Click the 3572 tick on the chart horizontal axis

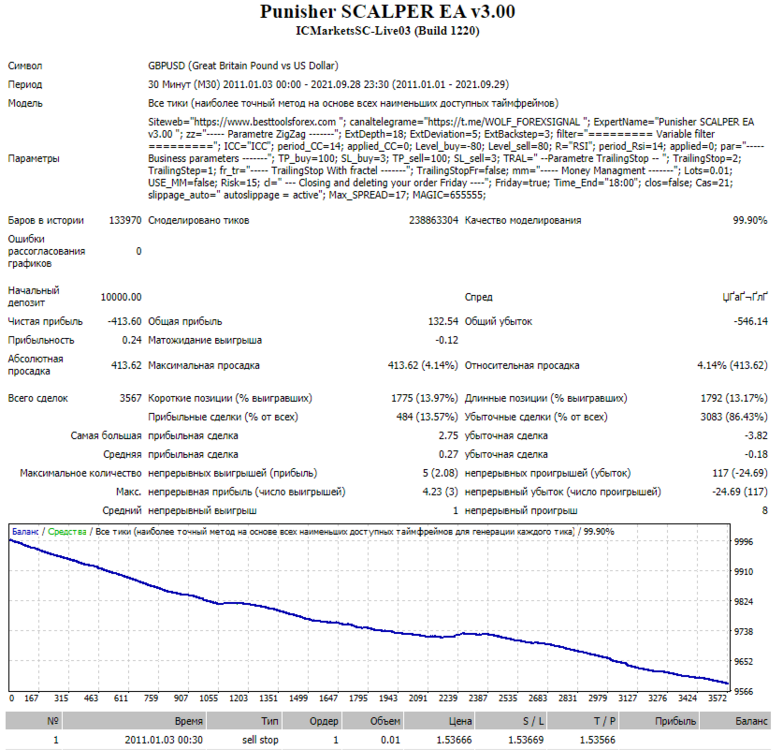[717, 698]
